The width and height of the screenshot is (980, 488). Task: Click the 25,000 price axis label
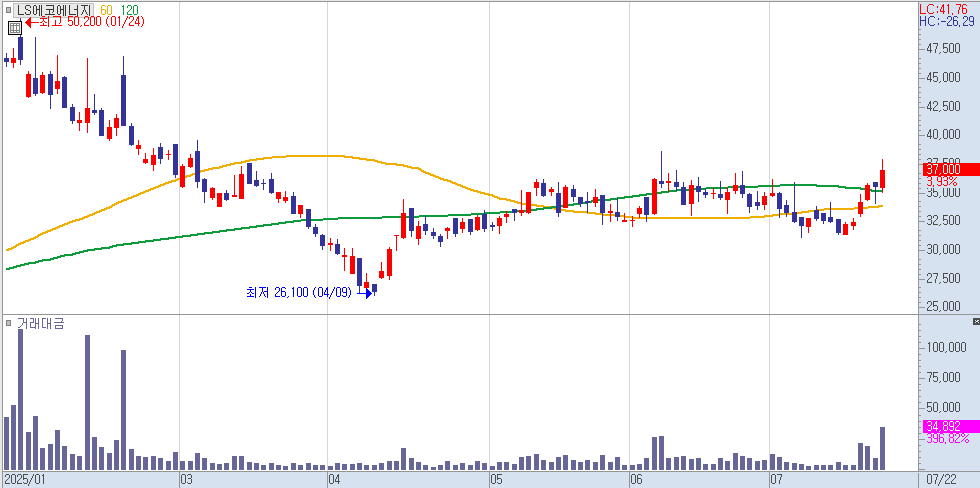click(x=943, y=307)
